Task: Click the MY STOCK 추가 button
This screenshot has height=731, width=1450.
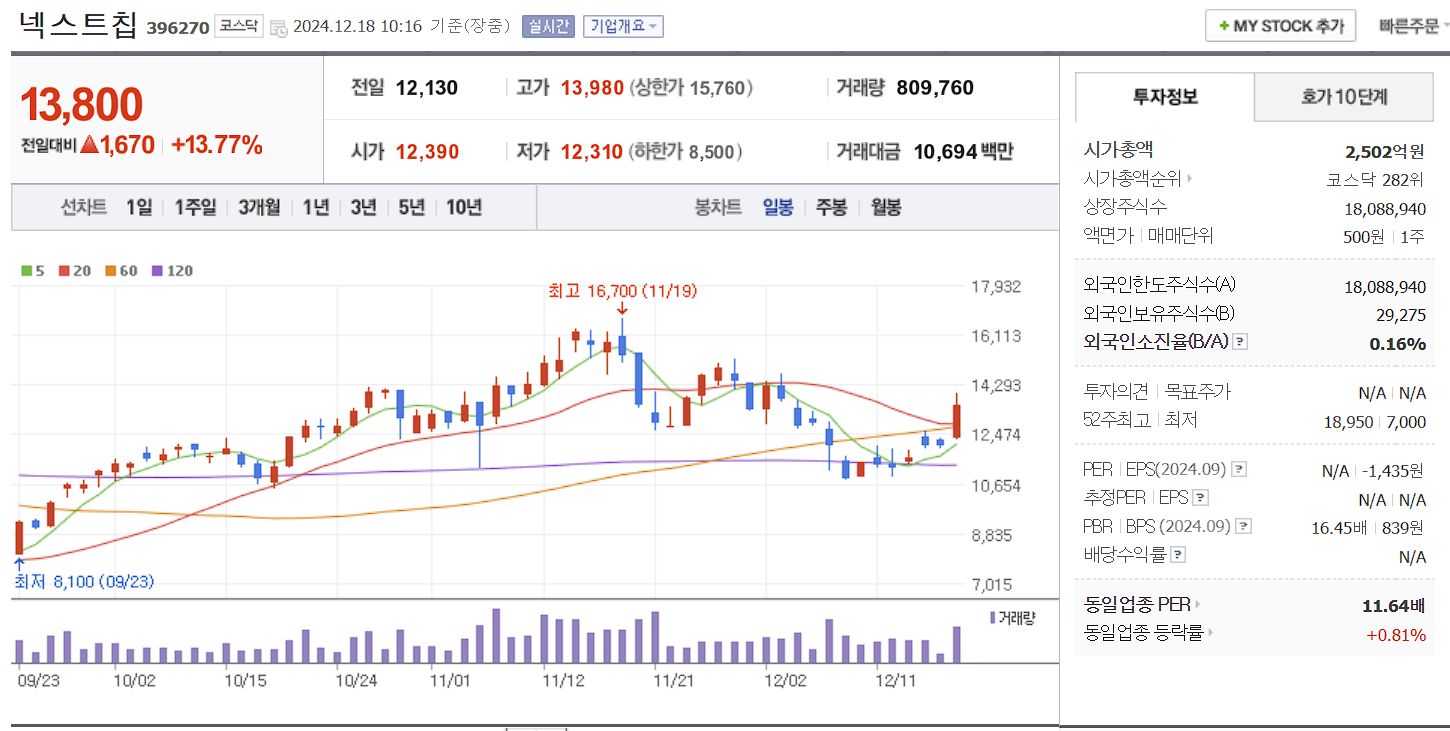Action: (1280, 25)
